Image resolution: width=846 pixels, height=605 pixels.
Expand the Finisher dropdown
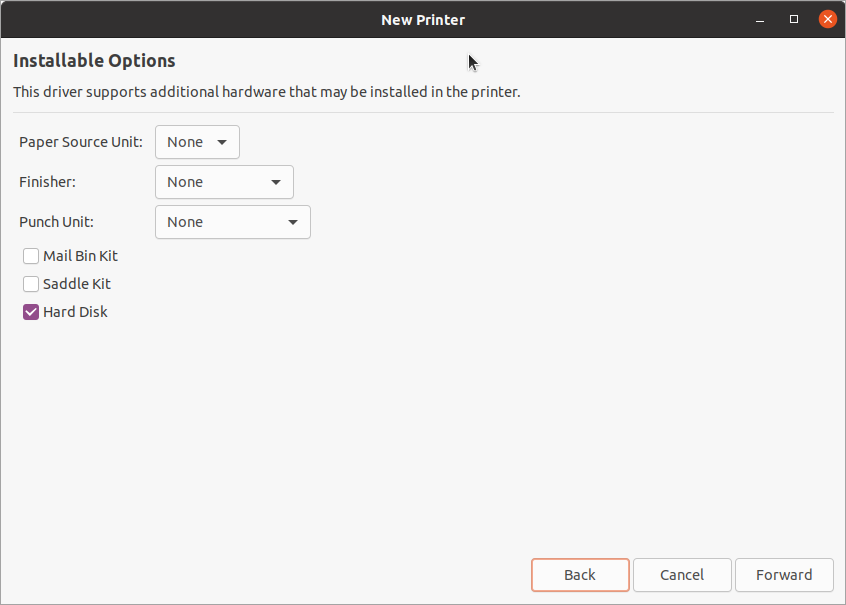tap(224, 182)
